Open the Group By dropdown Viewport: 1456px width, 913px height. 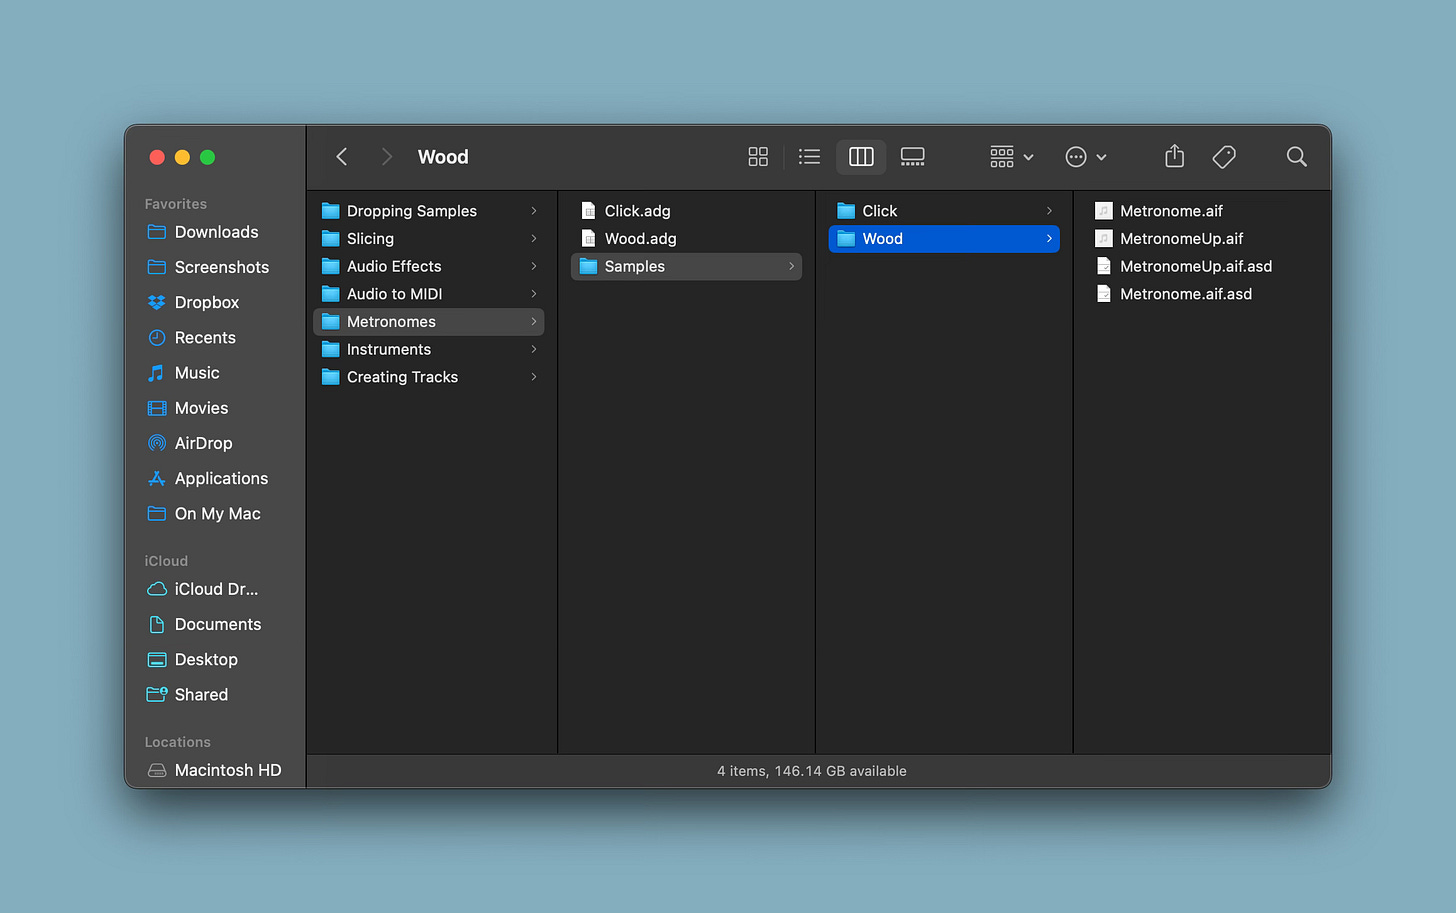(1011, 157)
